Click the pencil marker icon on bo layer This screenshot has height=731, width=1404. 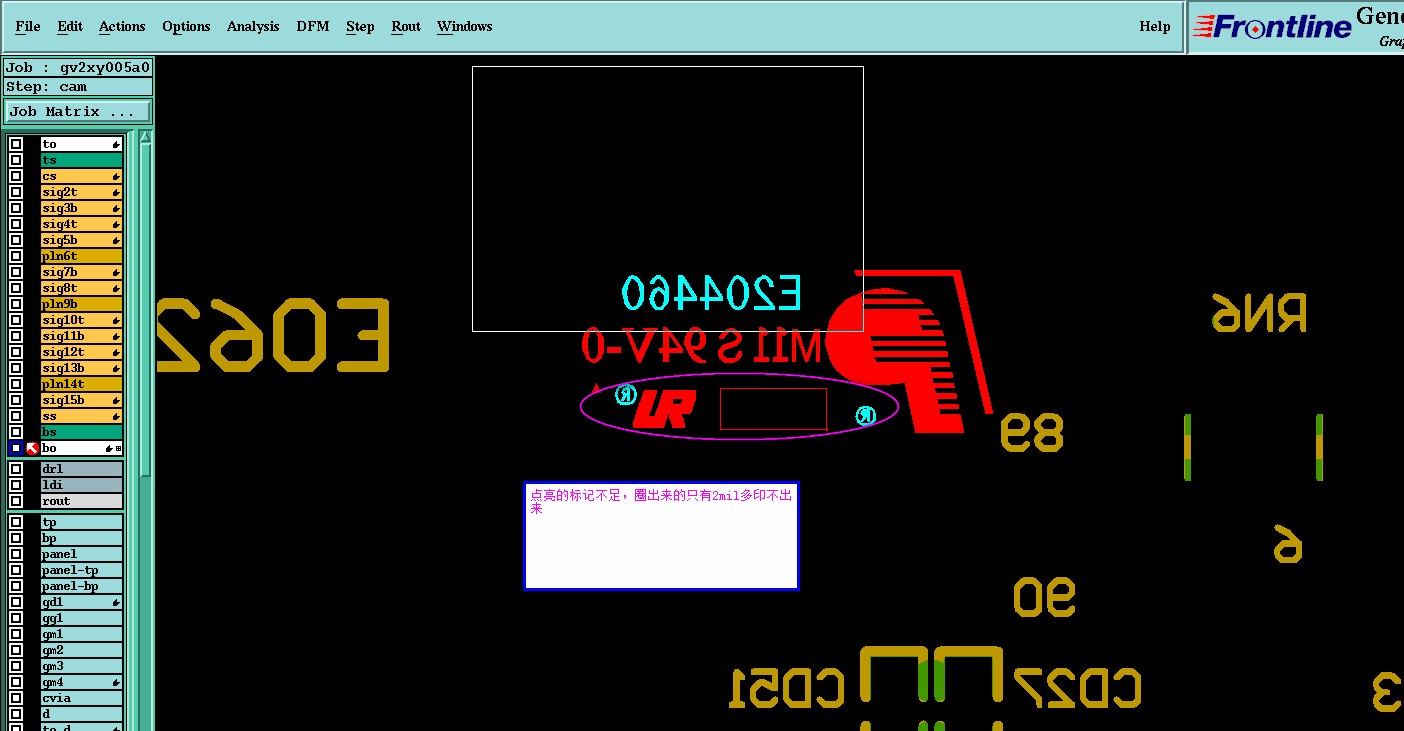pyautogui.click(x=109, y=449)
